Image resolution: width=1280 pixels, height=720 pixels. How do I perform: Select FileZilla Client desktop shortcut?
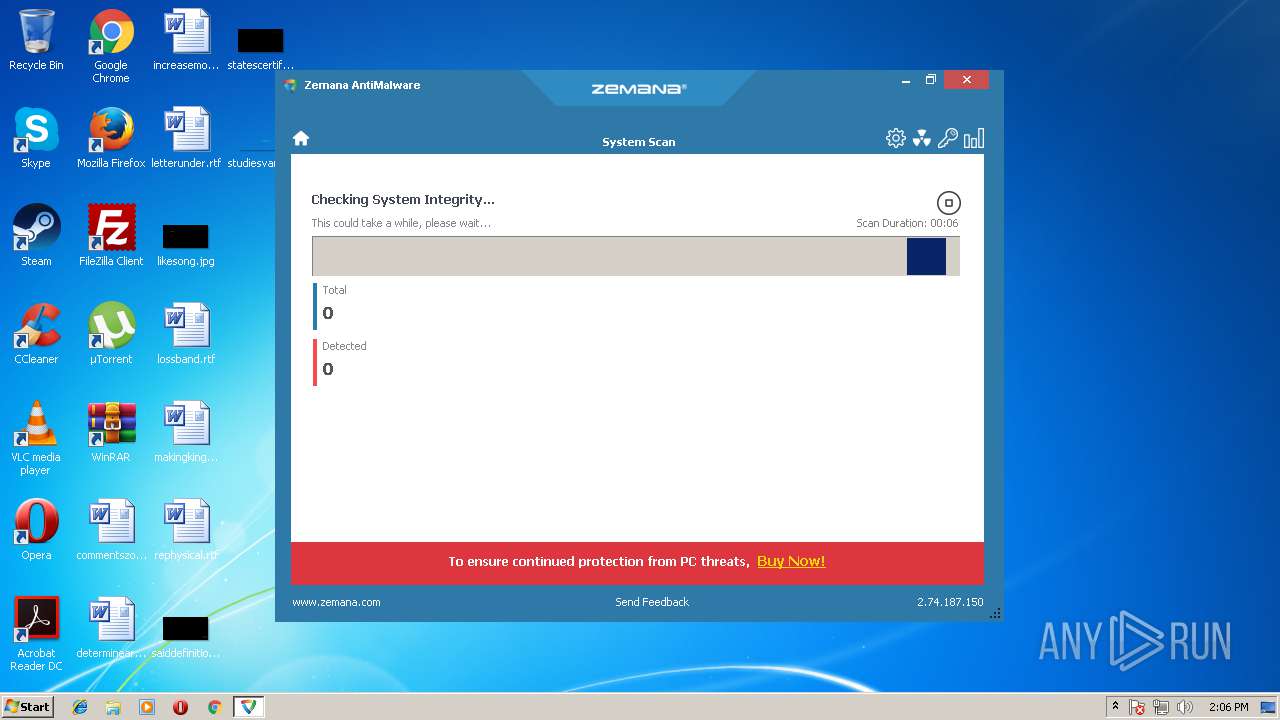tap(111, 236)
